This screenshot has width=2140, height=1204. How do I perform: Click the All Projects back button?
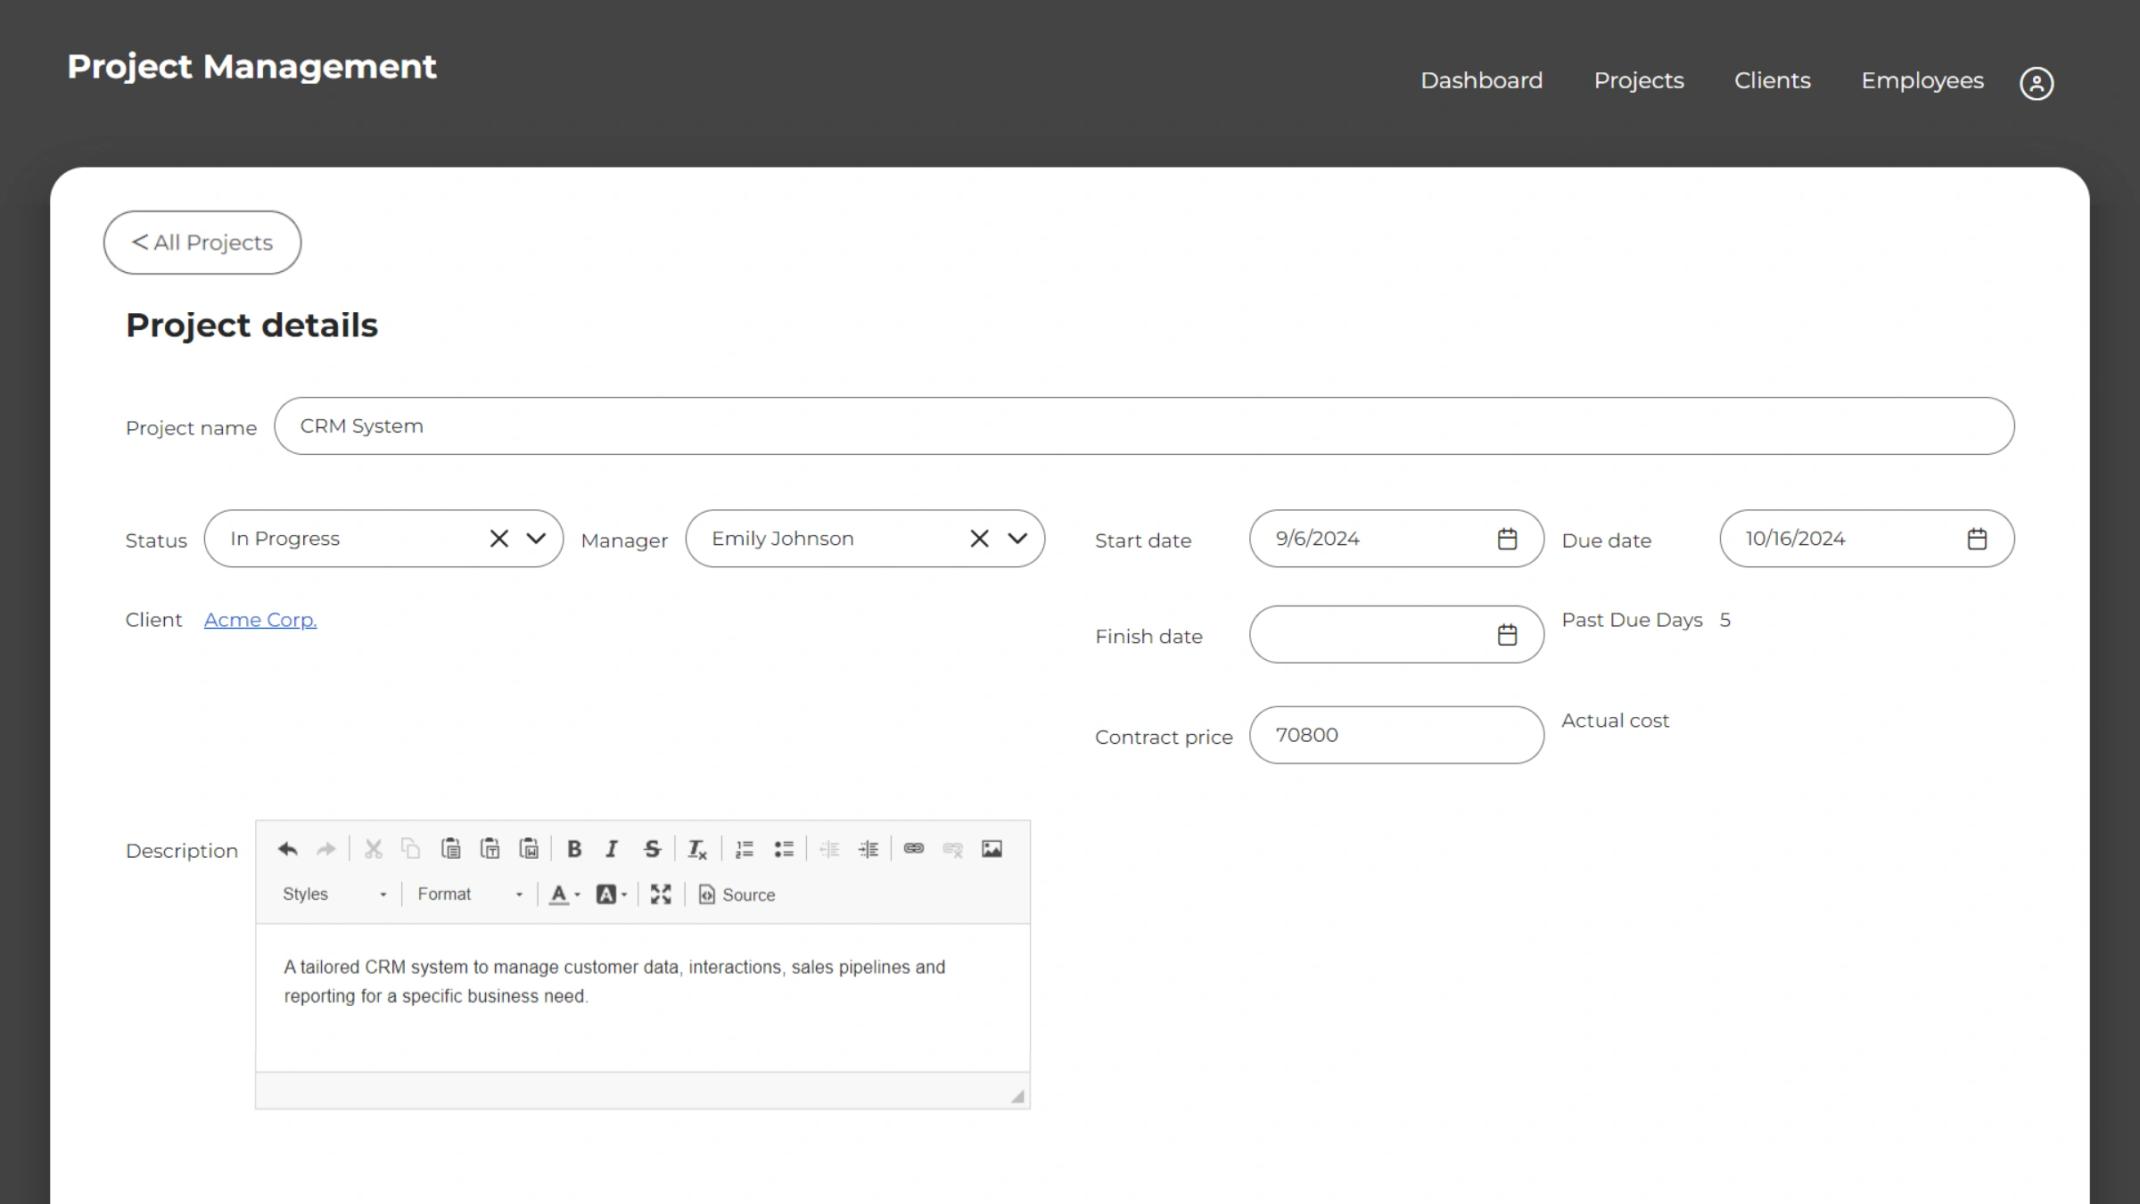coord(201,242)
